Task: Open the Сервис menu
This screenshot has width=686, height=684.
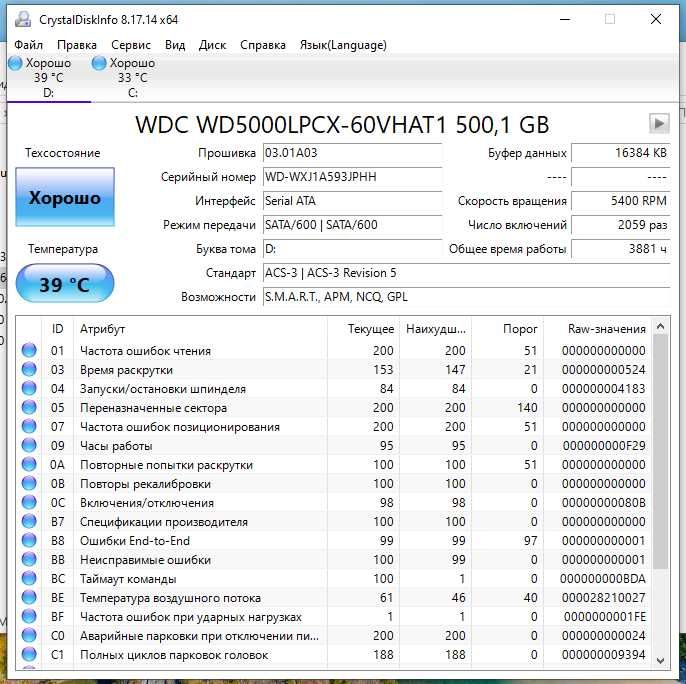Action: coord(131,45)
